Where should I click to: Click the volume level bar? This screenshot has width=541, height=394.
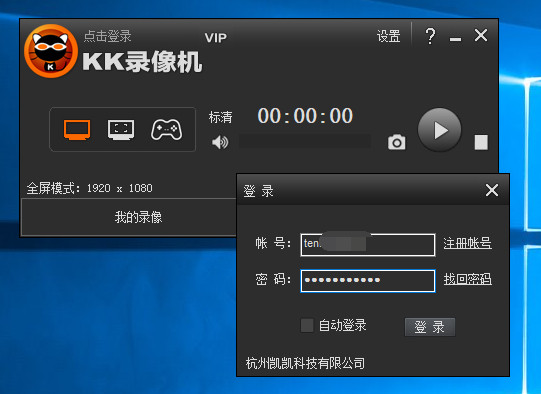305,141
